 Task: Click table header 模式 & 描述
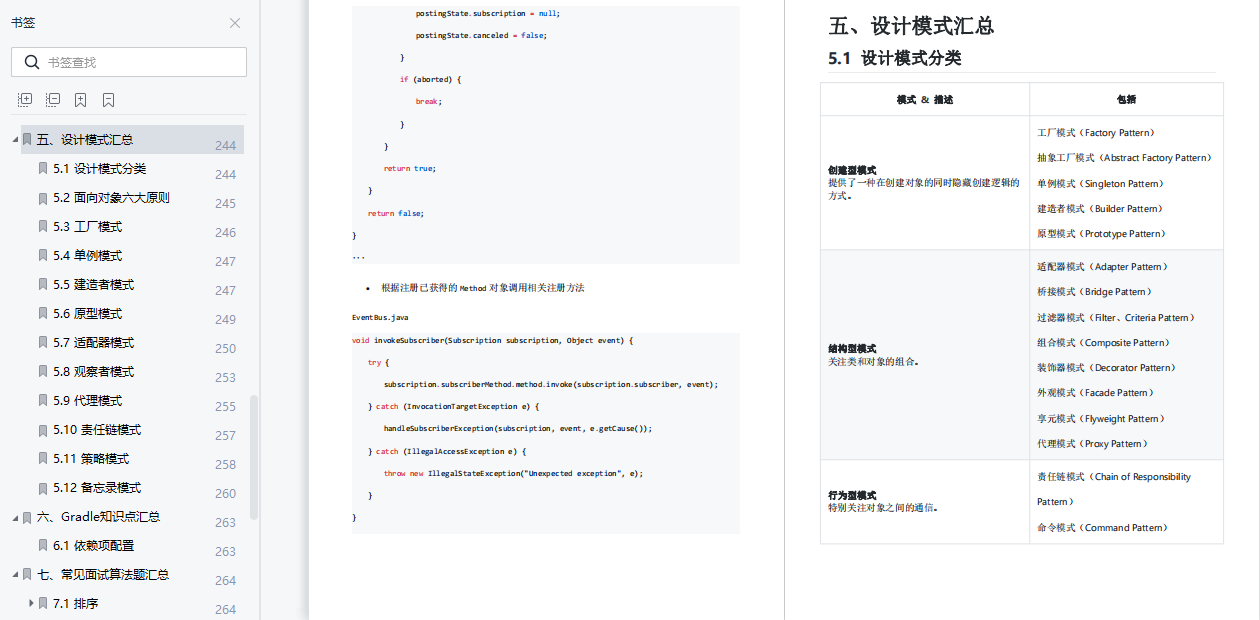click(x=925, y=100)
